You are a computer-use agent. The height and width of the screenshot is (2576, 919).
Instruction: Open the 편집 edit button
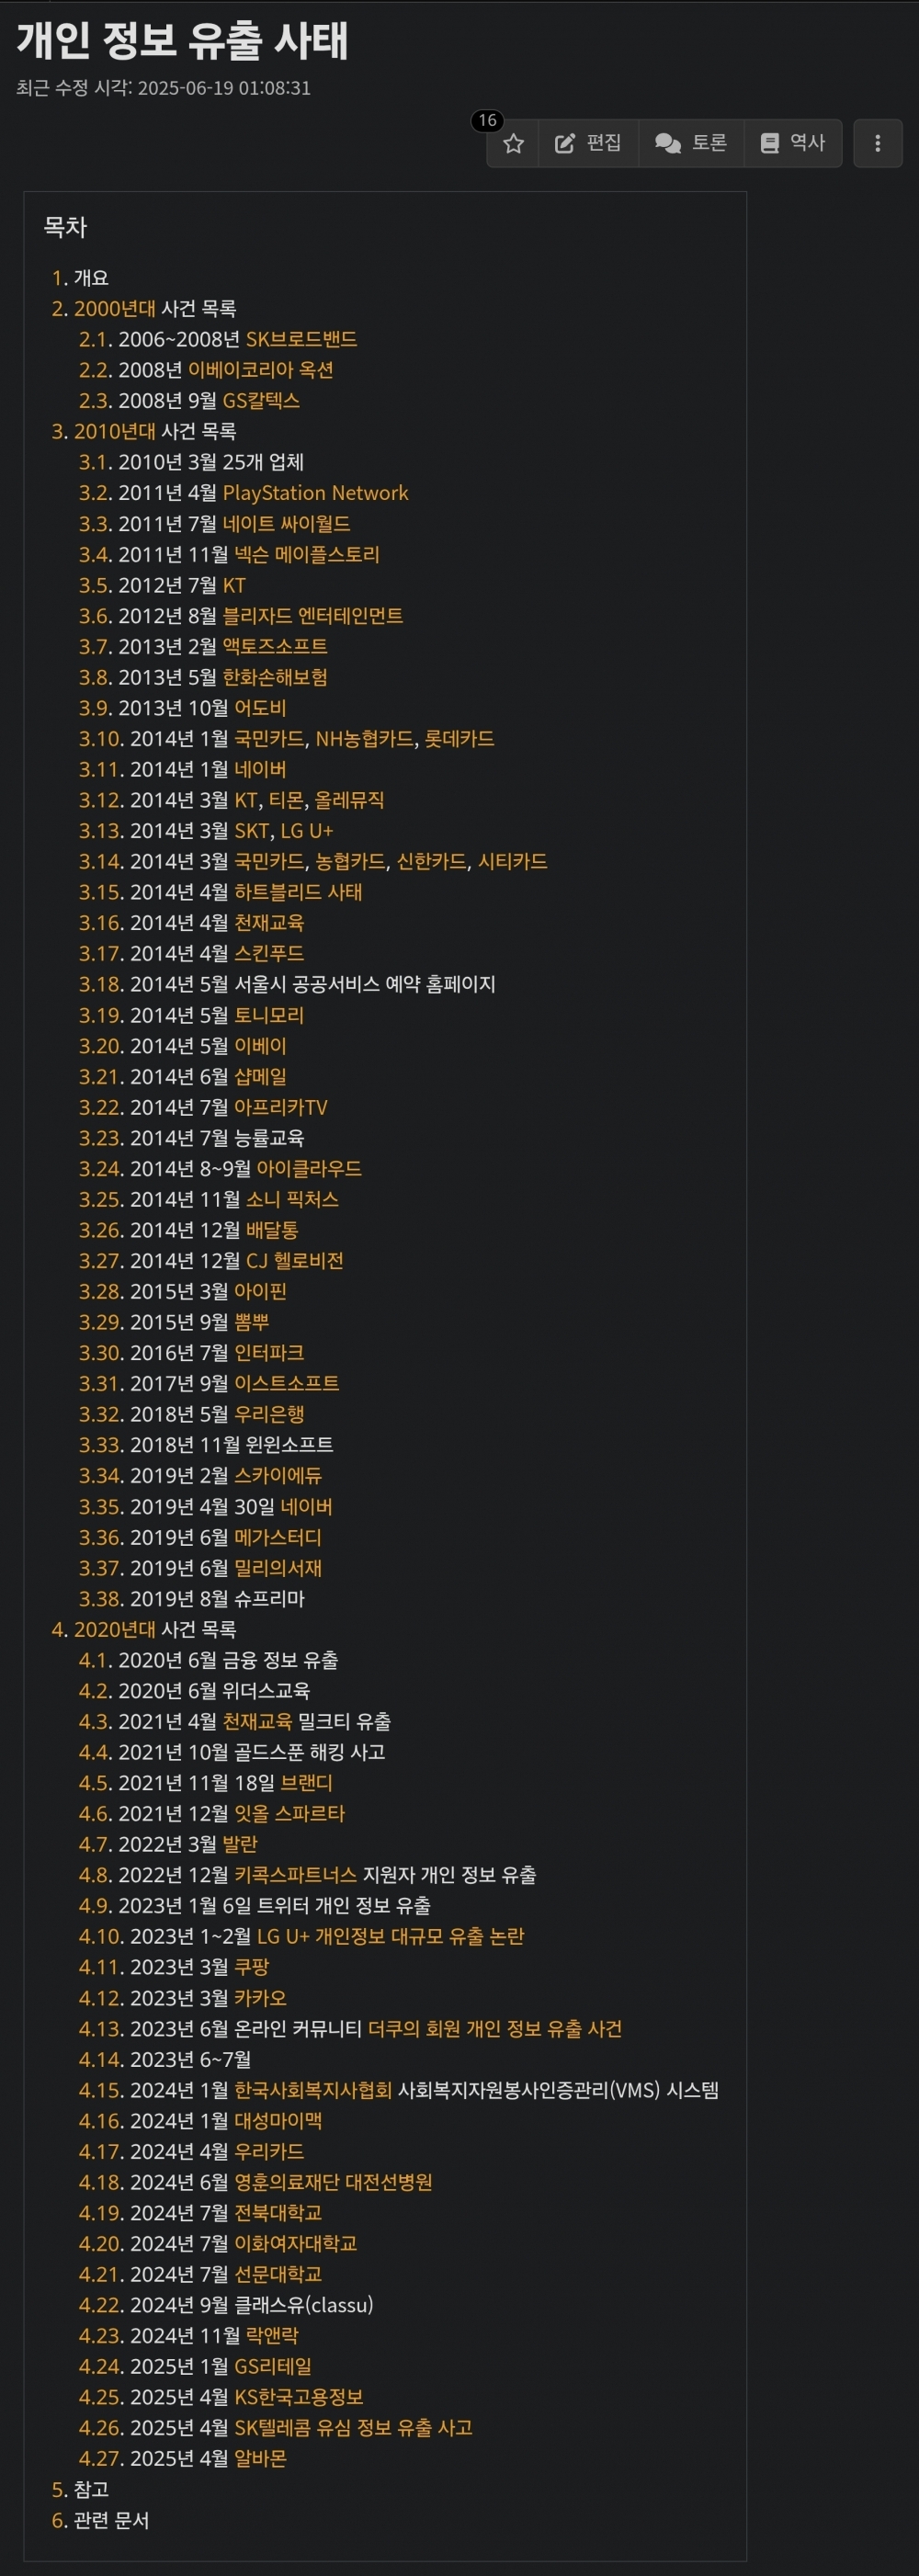point(588,143)
